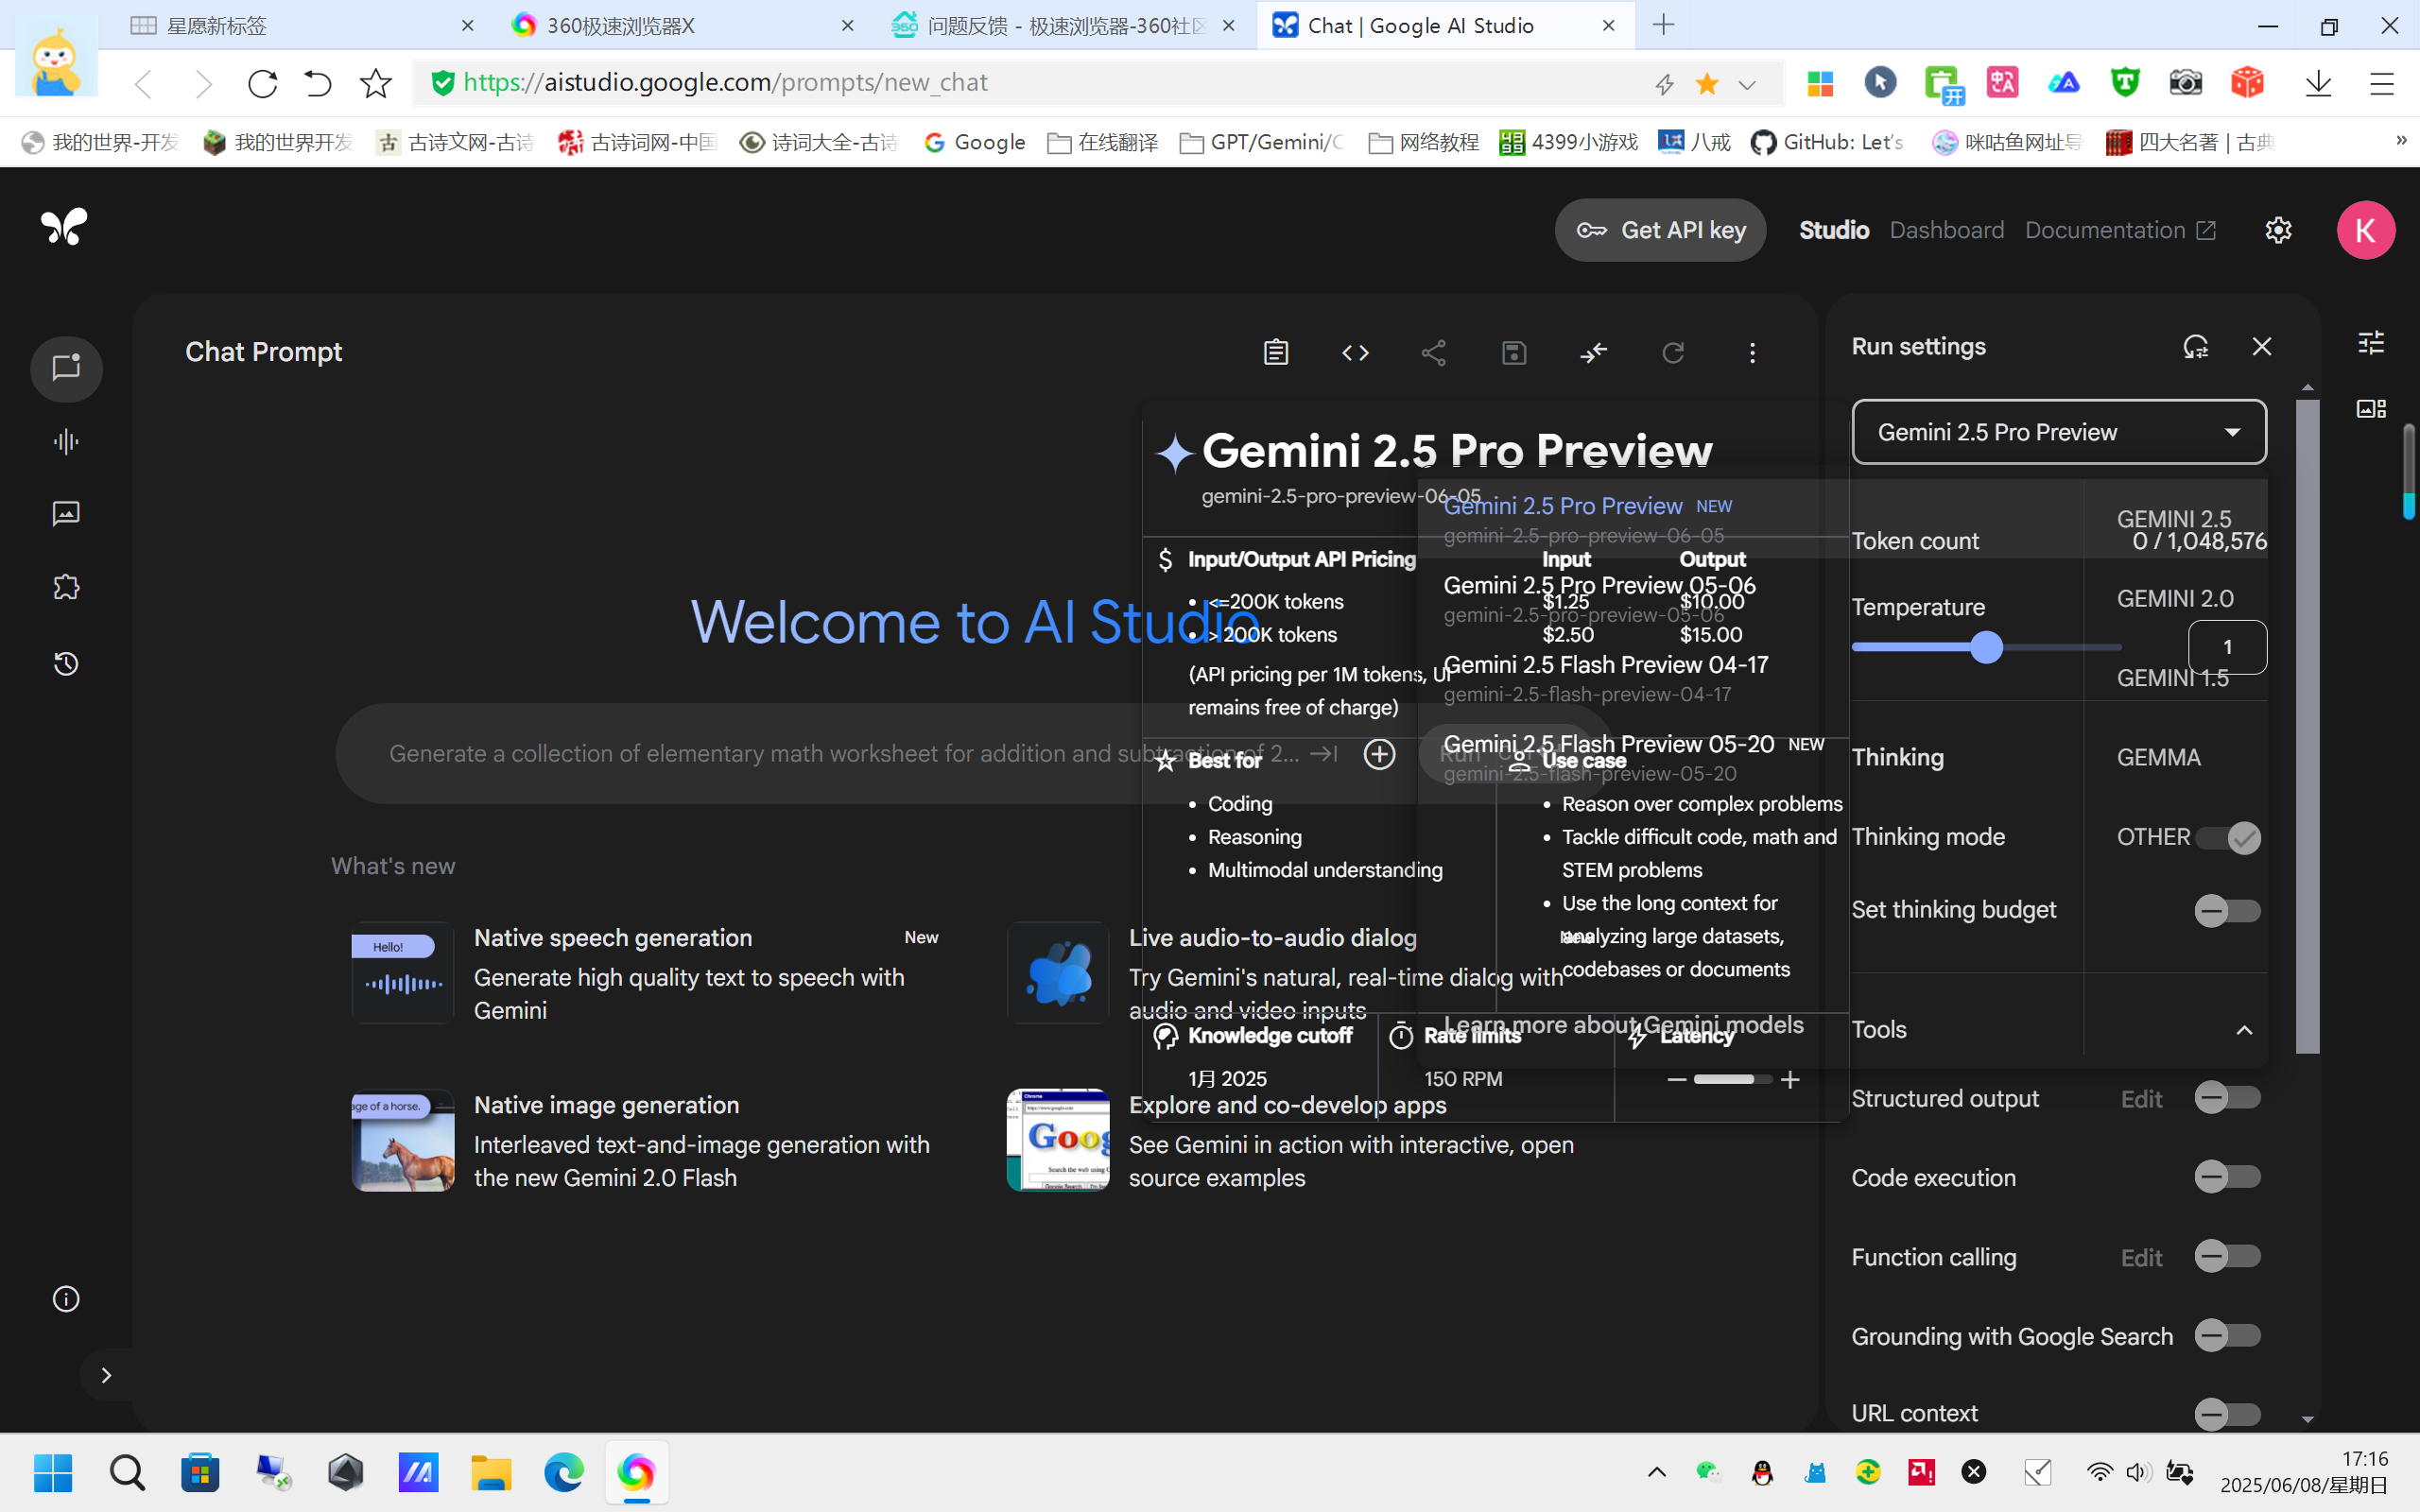Image resolution: width=2420 pixels, height=1512 pixels.
Task: Show hidden tray icons chevron
Action: tap(1656, 1472)
